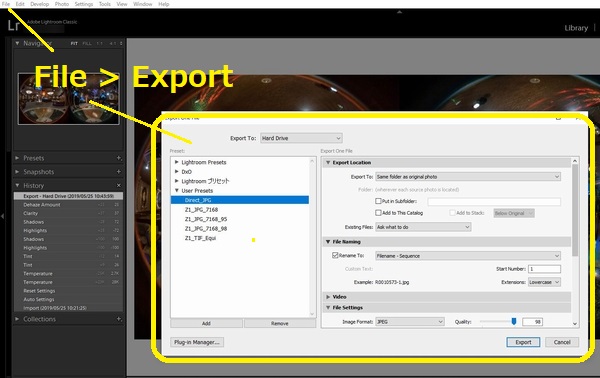Screen dimensions: 600x378
Task: Click the Navigator preview thumbnail
Action: point(68,99)
